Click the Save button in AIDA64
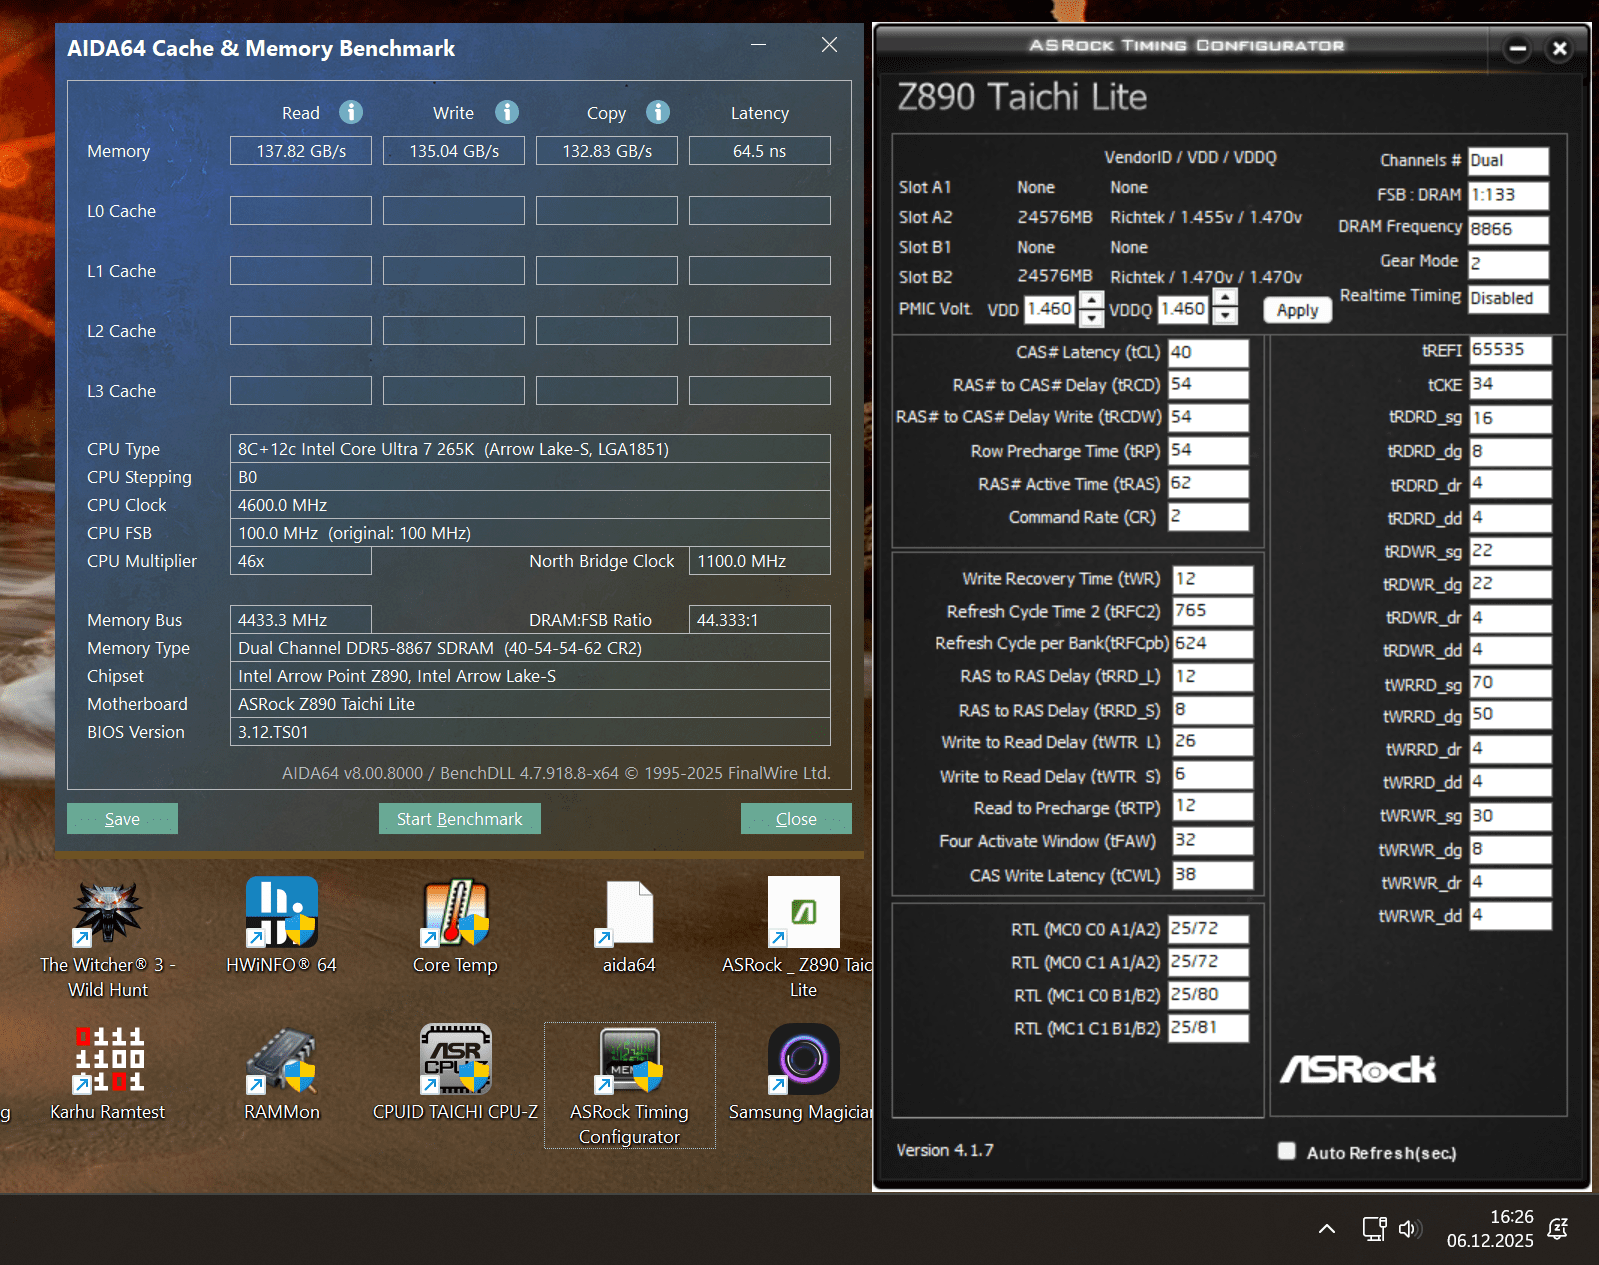Viewport: 1599px width, 1265px height. point(122,819)
